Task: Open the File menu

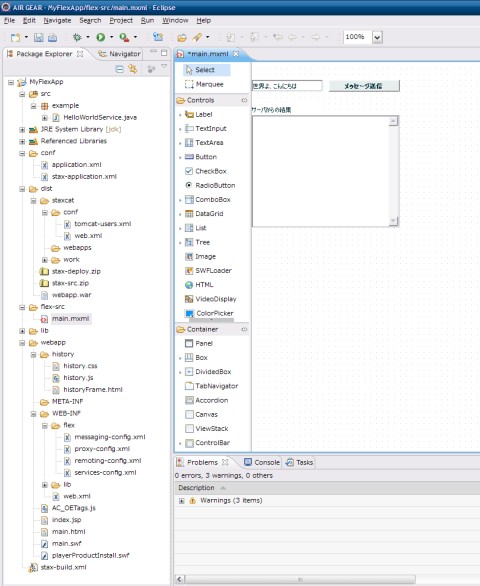Action: (9, 21)
